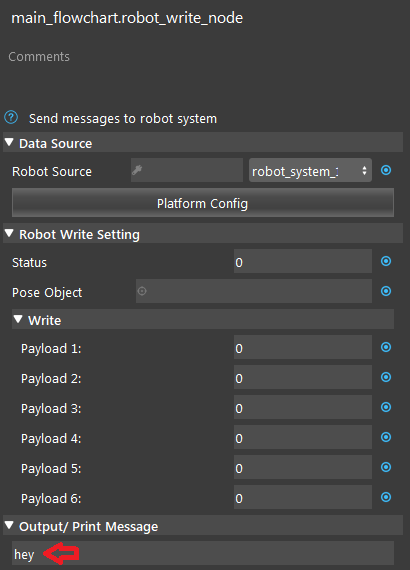Viewport: 410px width, 570px height.
Task: Open the help icon beside Send messages
Action: coord(11,118)
